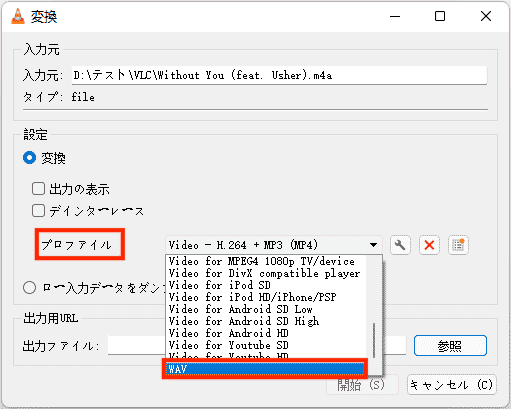Click the profile list scrollbar thumb
This screenshot has width=511, height=409.
point(374,340)
